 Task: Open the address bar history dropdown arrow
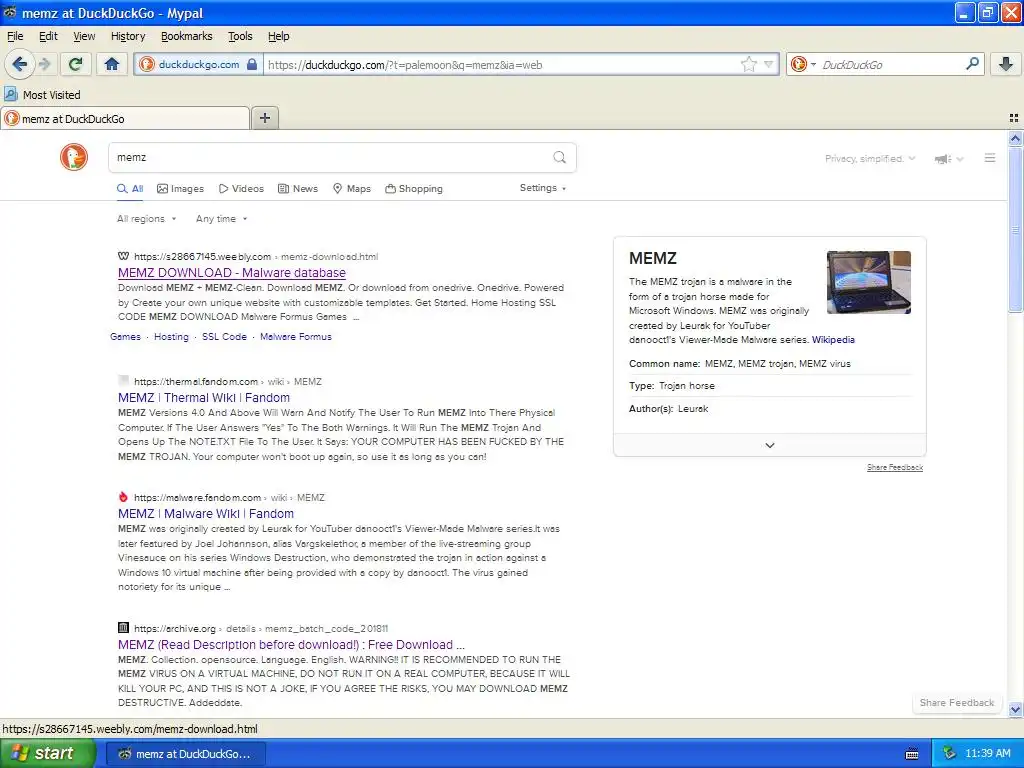769,64
